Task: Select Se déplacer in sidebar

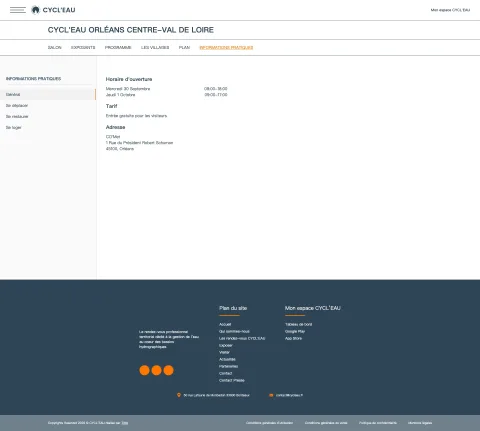Action: point(17,105)
